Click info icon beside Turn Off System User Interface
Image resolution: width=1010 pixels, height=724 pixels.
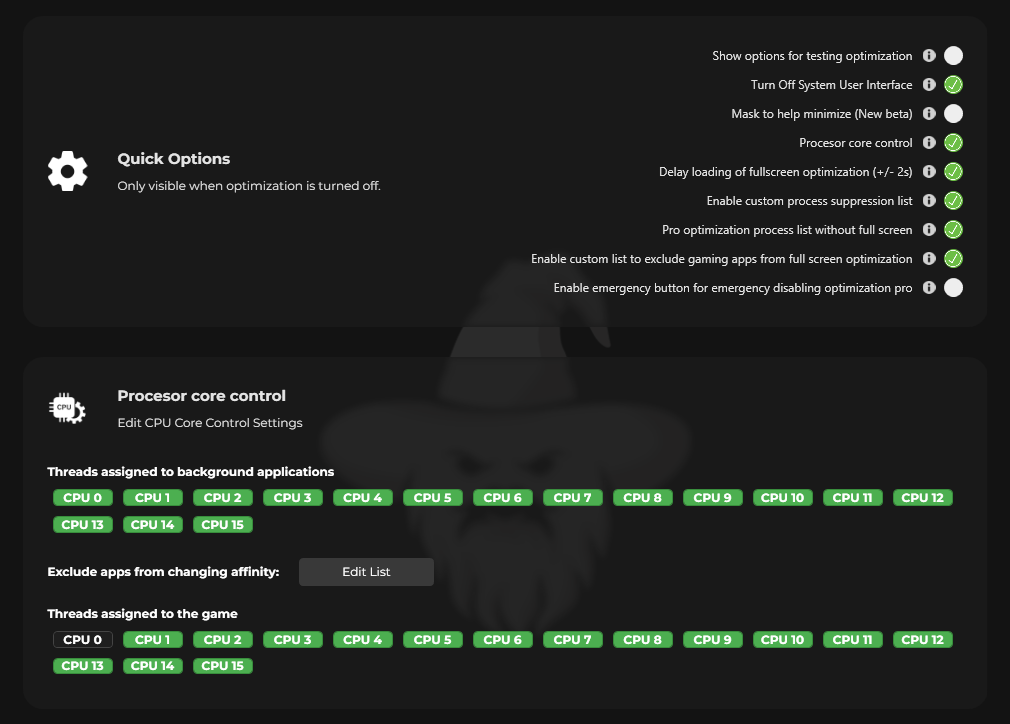(929, 85)
